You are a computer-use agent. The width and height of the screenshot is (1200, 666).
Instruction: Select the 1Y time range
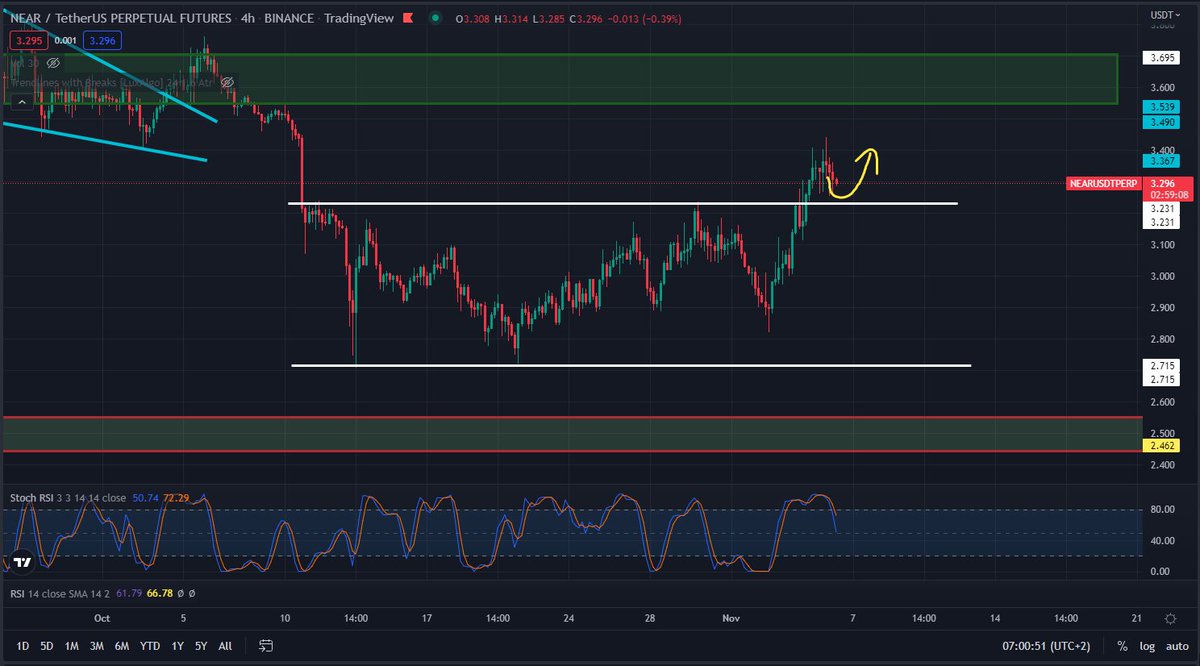176,646
